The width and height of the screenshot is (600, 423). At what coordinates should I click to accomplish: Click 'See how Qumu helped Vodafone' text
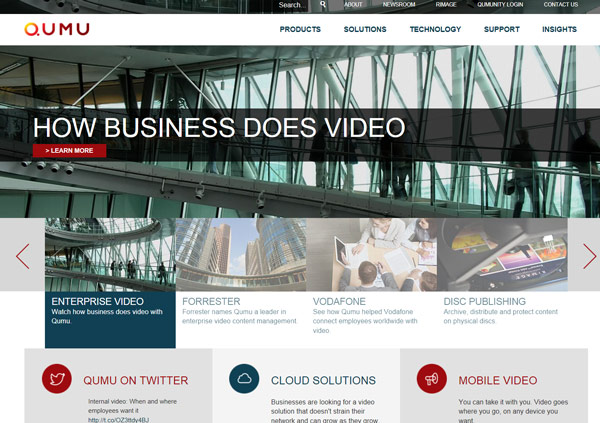(x=365, y=321)
